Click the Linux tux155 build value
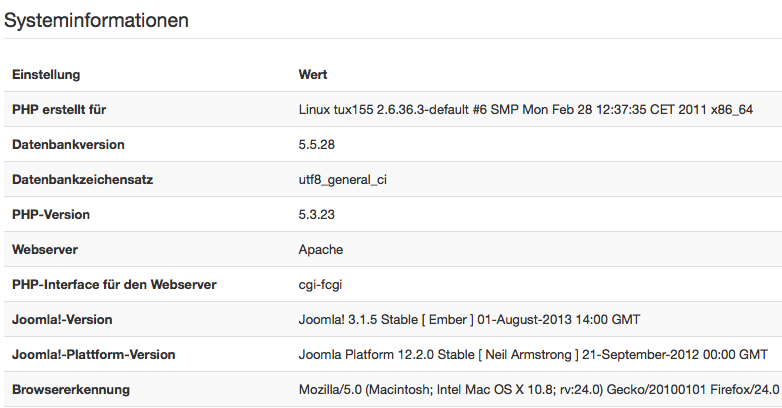Viewport: 782px width, 408px height. [526, 109]
